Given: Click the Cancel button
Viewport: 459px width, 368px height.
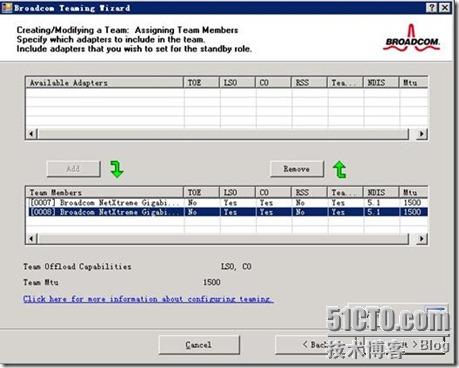Looking at the screenshot, I should tap(199, 345).
